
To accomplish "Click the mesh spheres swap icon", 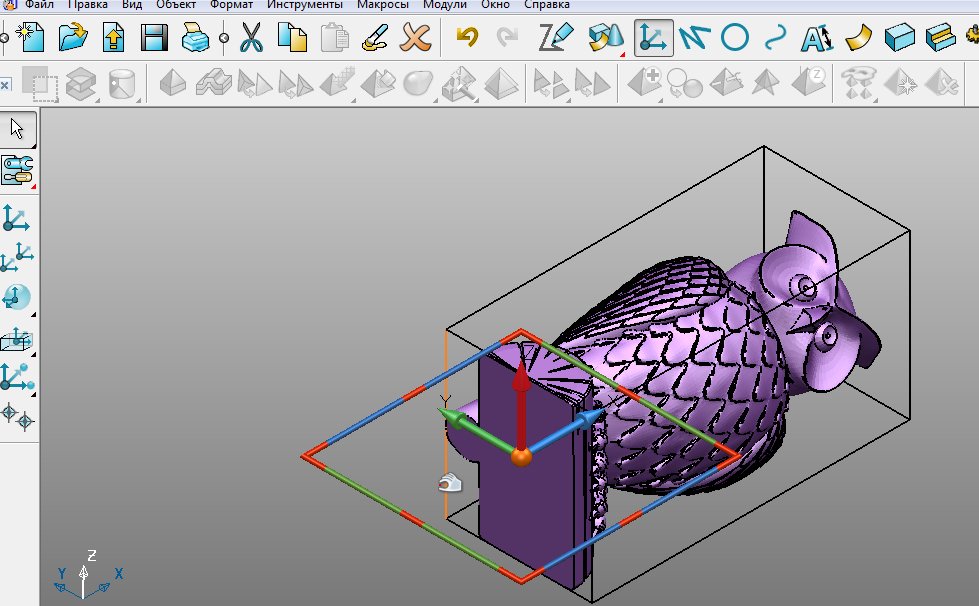I will point(685,84).
